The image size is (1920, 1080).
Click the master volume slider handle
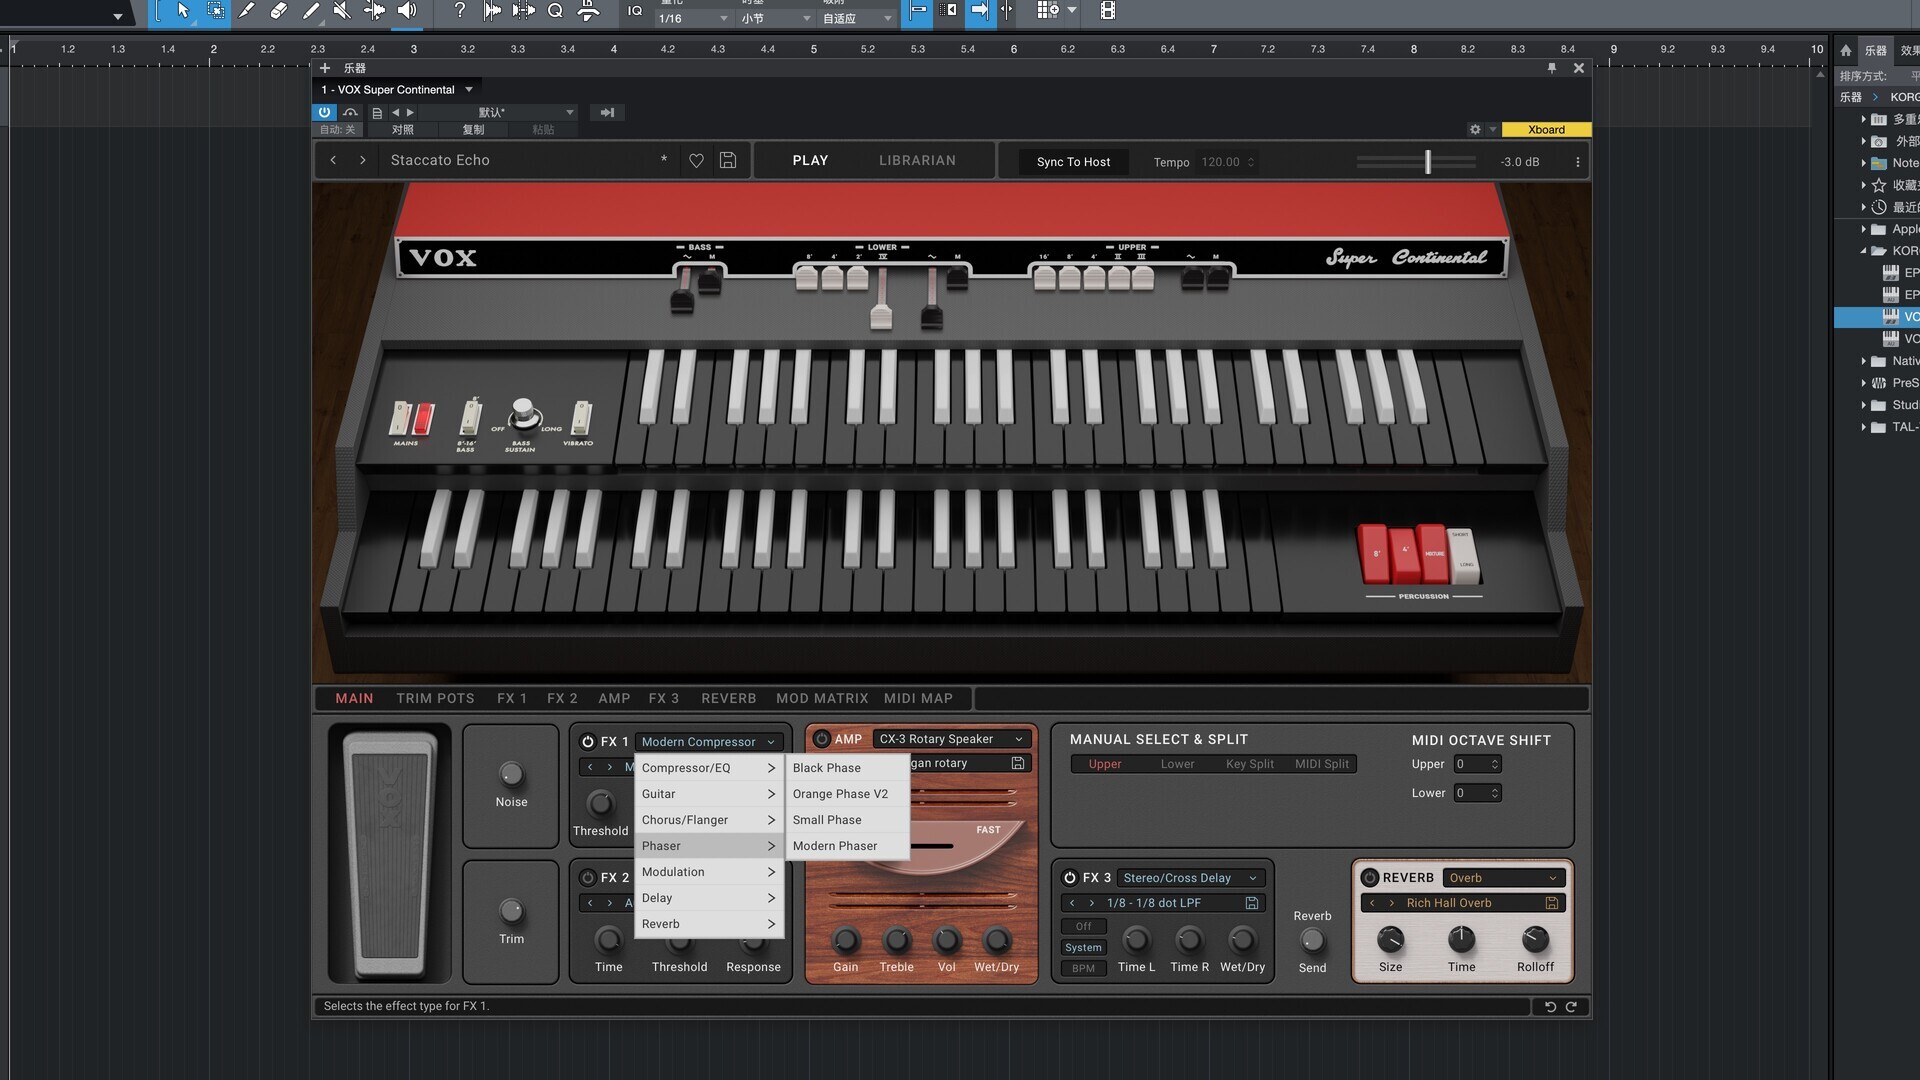tap(1428, 161)
